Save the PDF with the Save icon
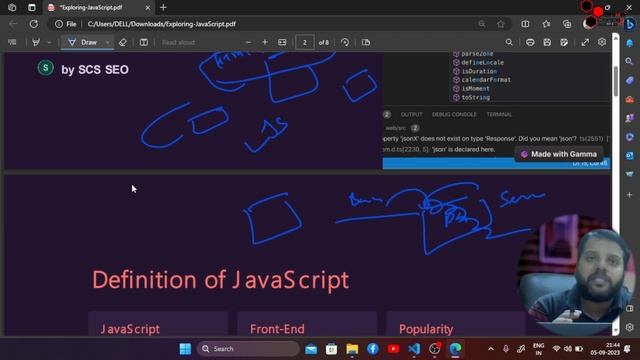The height and width of the screenshot is (360, 640). (x=547, y=42)
